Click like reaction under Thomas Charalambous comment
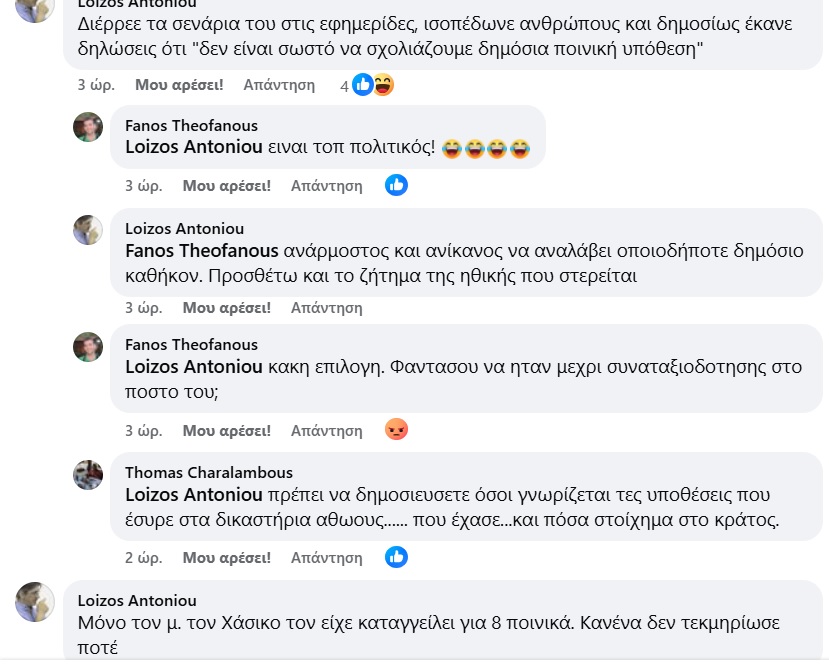The image size is (829, 665). tap(397, 557)
